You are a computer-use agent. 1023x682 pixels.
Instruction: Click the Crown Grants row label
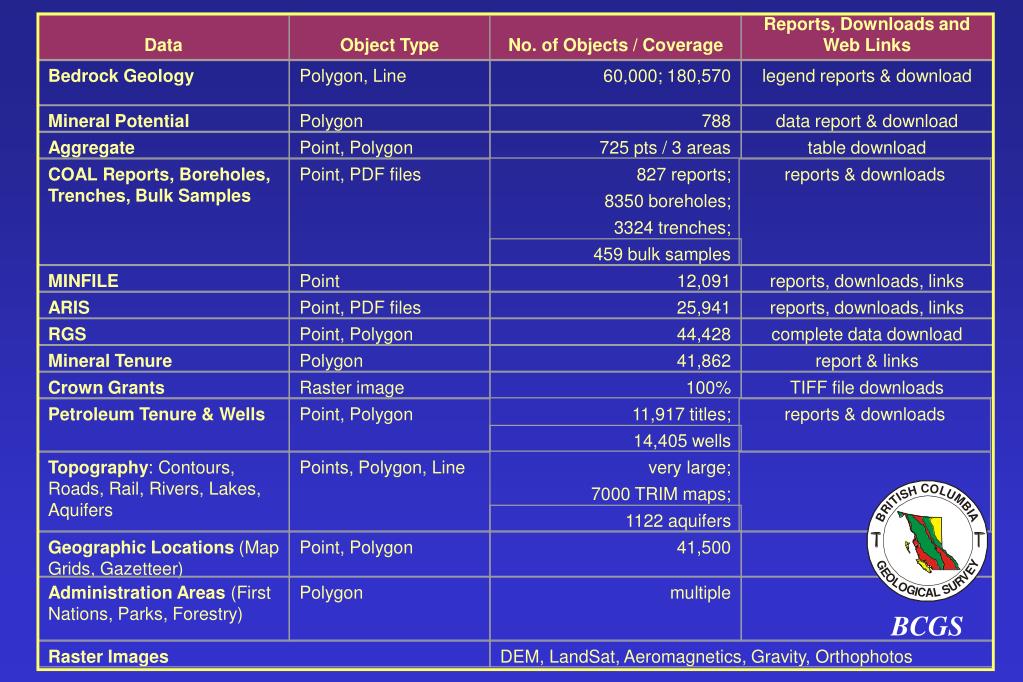click(106, 388)
